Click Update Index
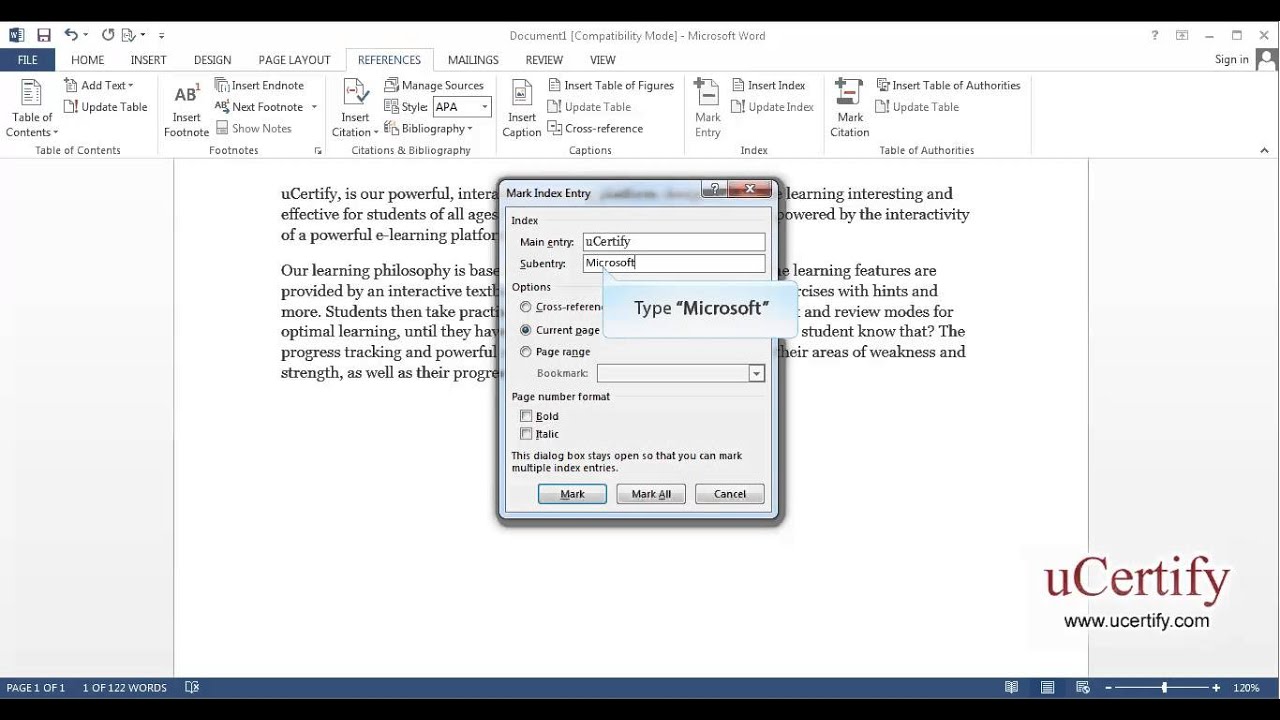This screenshot has height=720, width=1280. click(x=772, y=107)
